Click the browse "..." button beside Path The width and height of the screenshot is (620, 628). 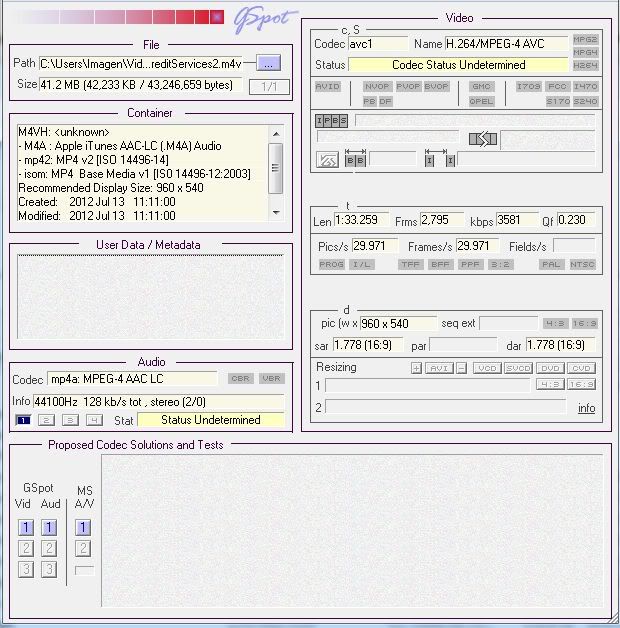(268, 63)
